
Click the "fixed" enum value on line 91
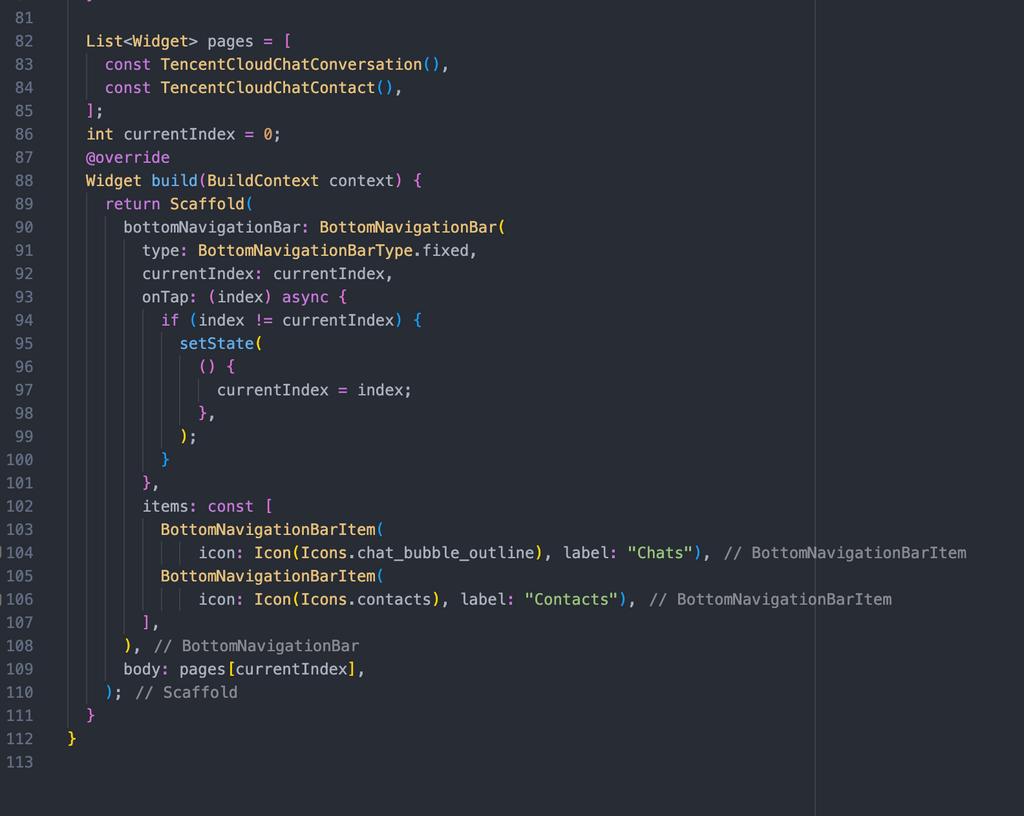click(x=445, y=251)
